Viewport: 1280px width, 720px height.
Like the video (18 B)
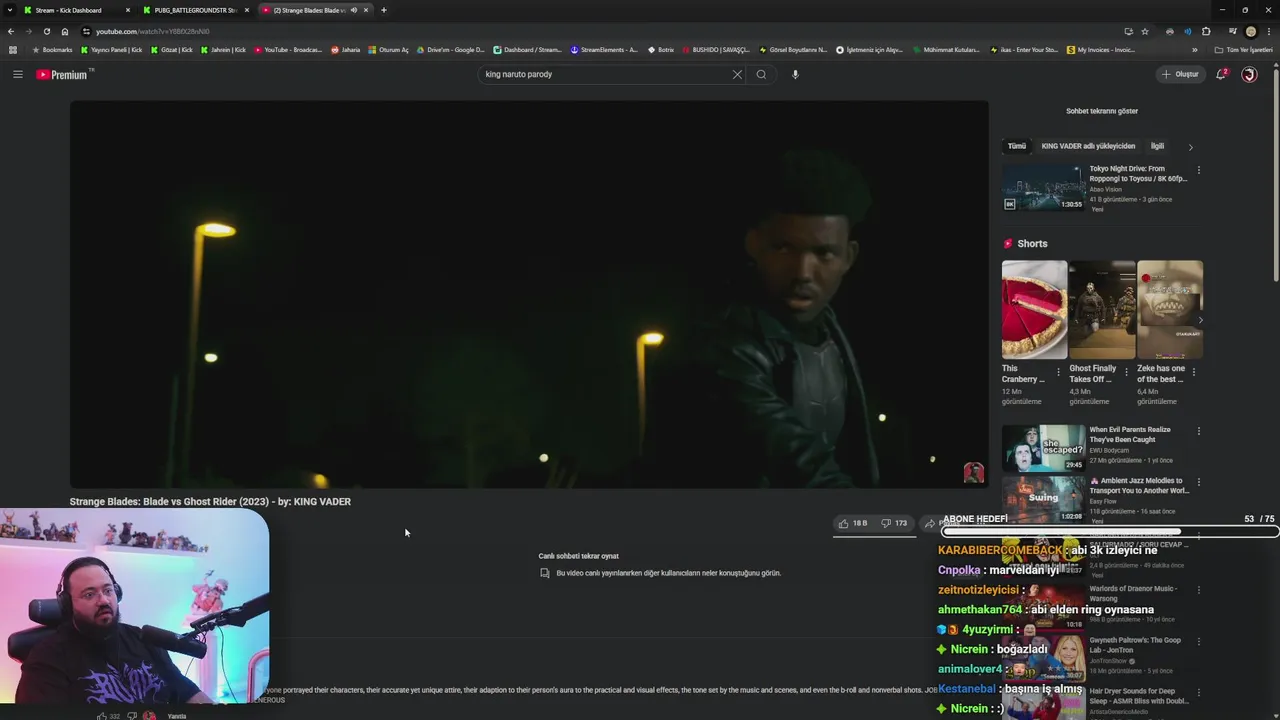click(x=852, y=523)
